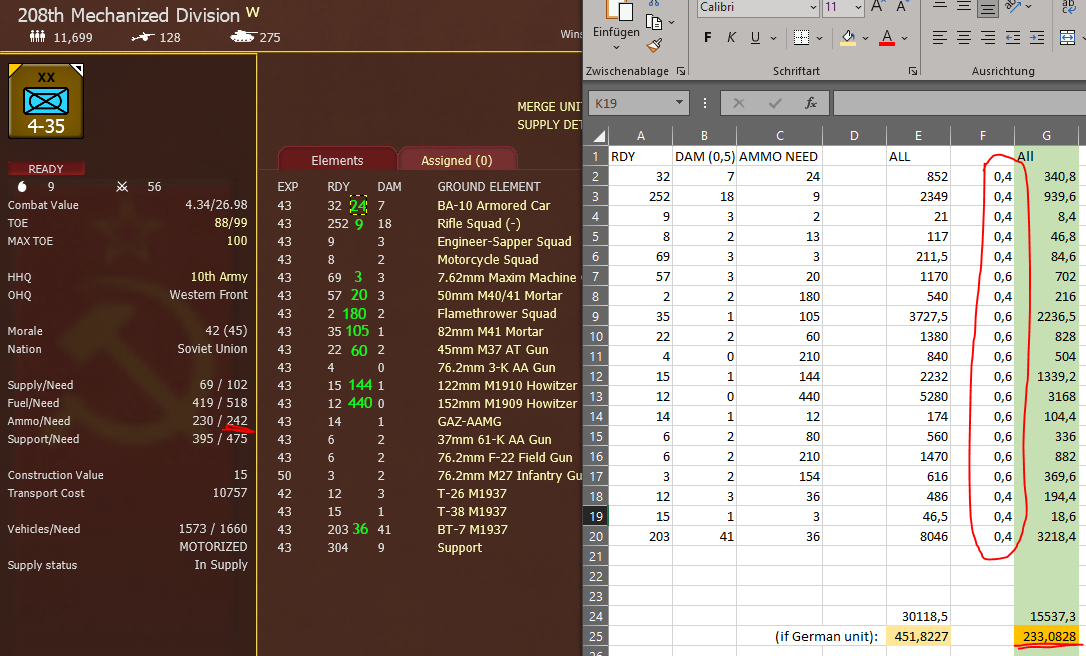Switch to the Elements tab
The image size is (1086, 656).
(337, 159)
